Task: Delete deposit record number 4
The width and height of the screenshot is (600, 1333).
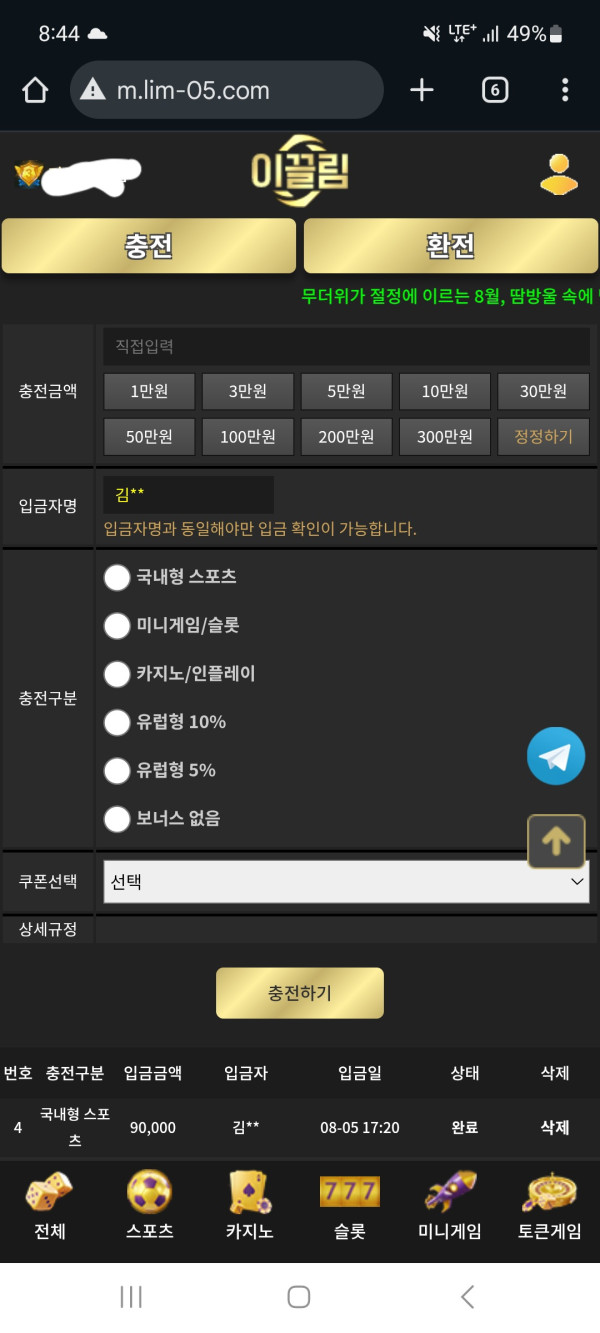Action: (x=554, y=1127)
